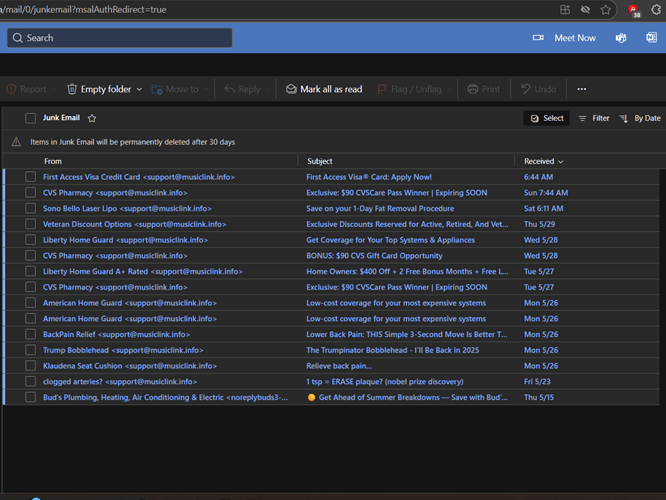Click inside the Search box

point(120,38)
